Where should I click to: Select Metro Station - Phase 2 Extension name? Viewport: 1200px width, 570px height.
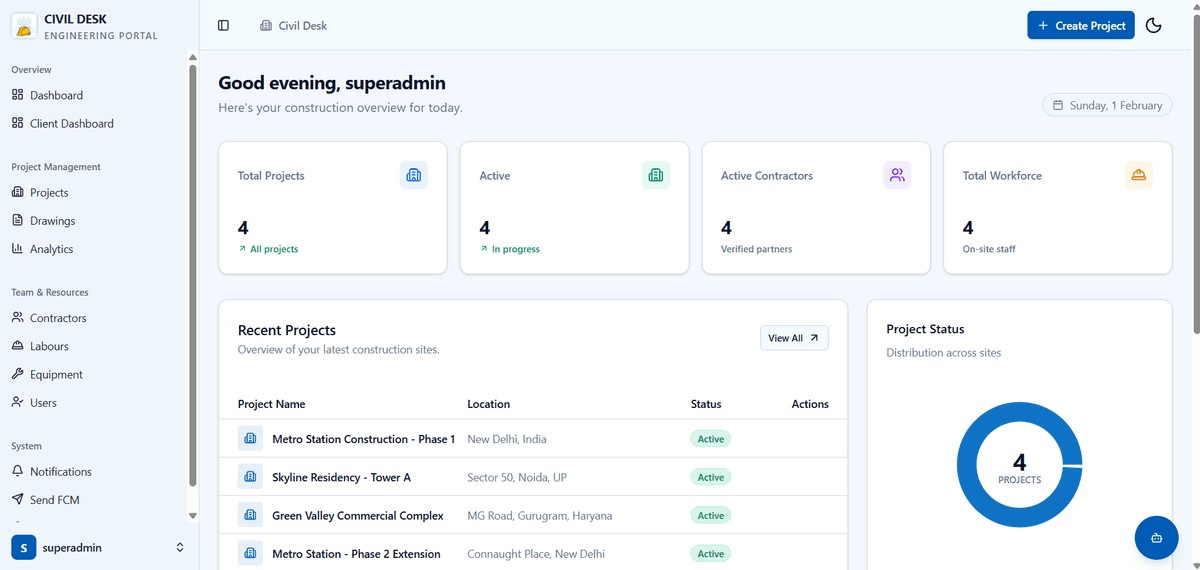click(x=356, y=554)
